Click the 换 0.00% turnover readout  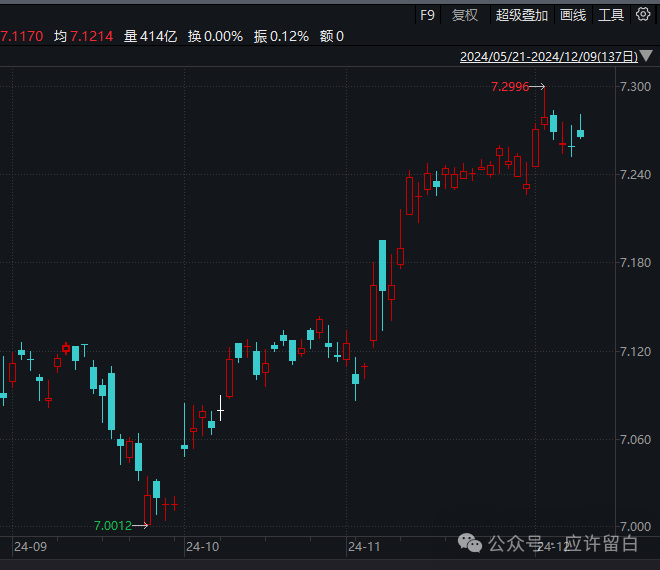pos(215,36)
